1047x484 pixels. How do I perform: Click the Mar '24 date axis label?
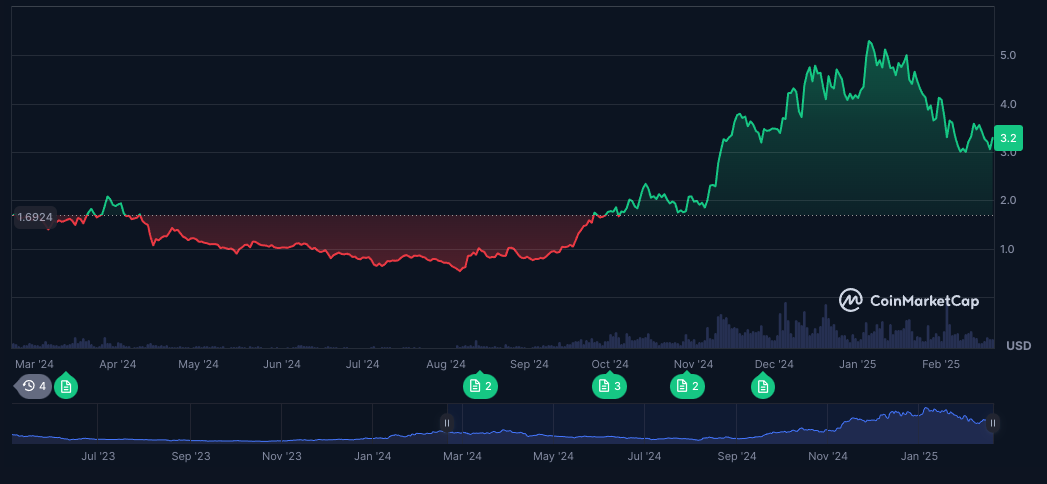point(35,365)
